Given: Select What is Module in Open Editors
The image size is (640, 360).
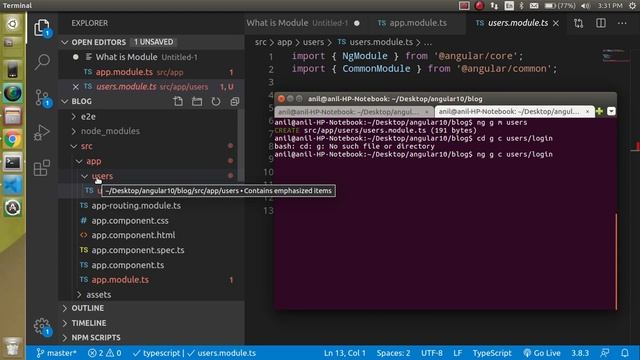Looking at the screenshot, I should (126, 57).
